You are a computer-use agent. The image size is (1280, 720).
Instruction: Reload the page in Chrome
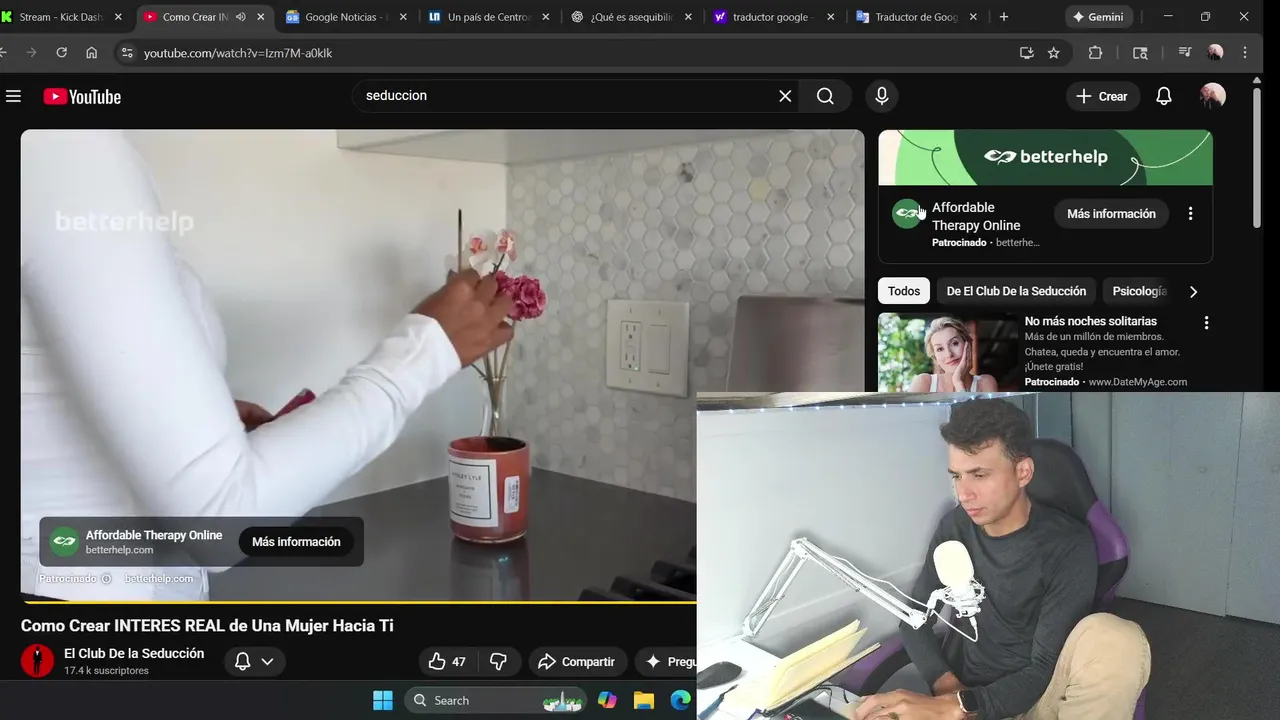tap(61, 53)
